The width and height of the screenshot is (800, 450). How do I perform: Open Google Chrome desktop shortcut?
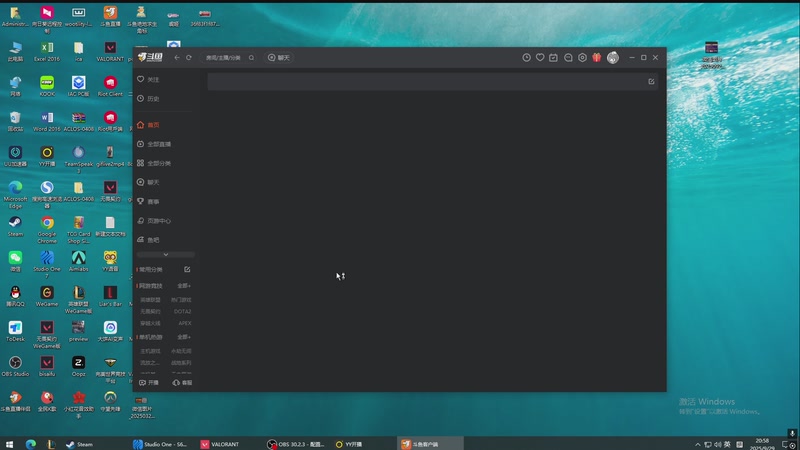[47, 230]
